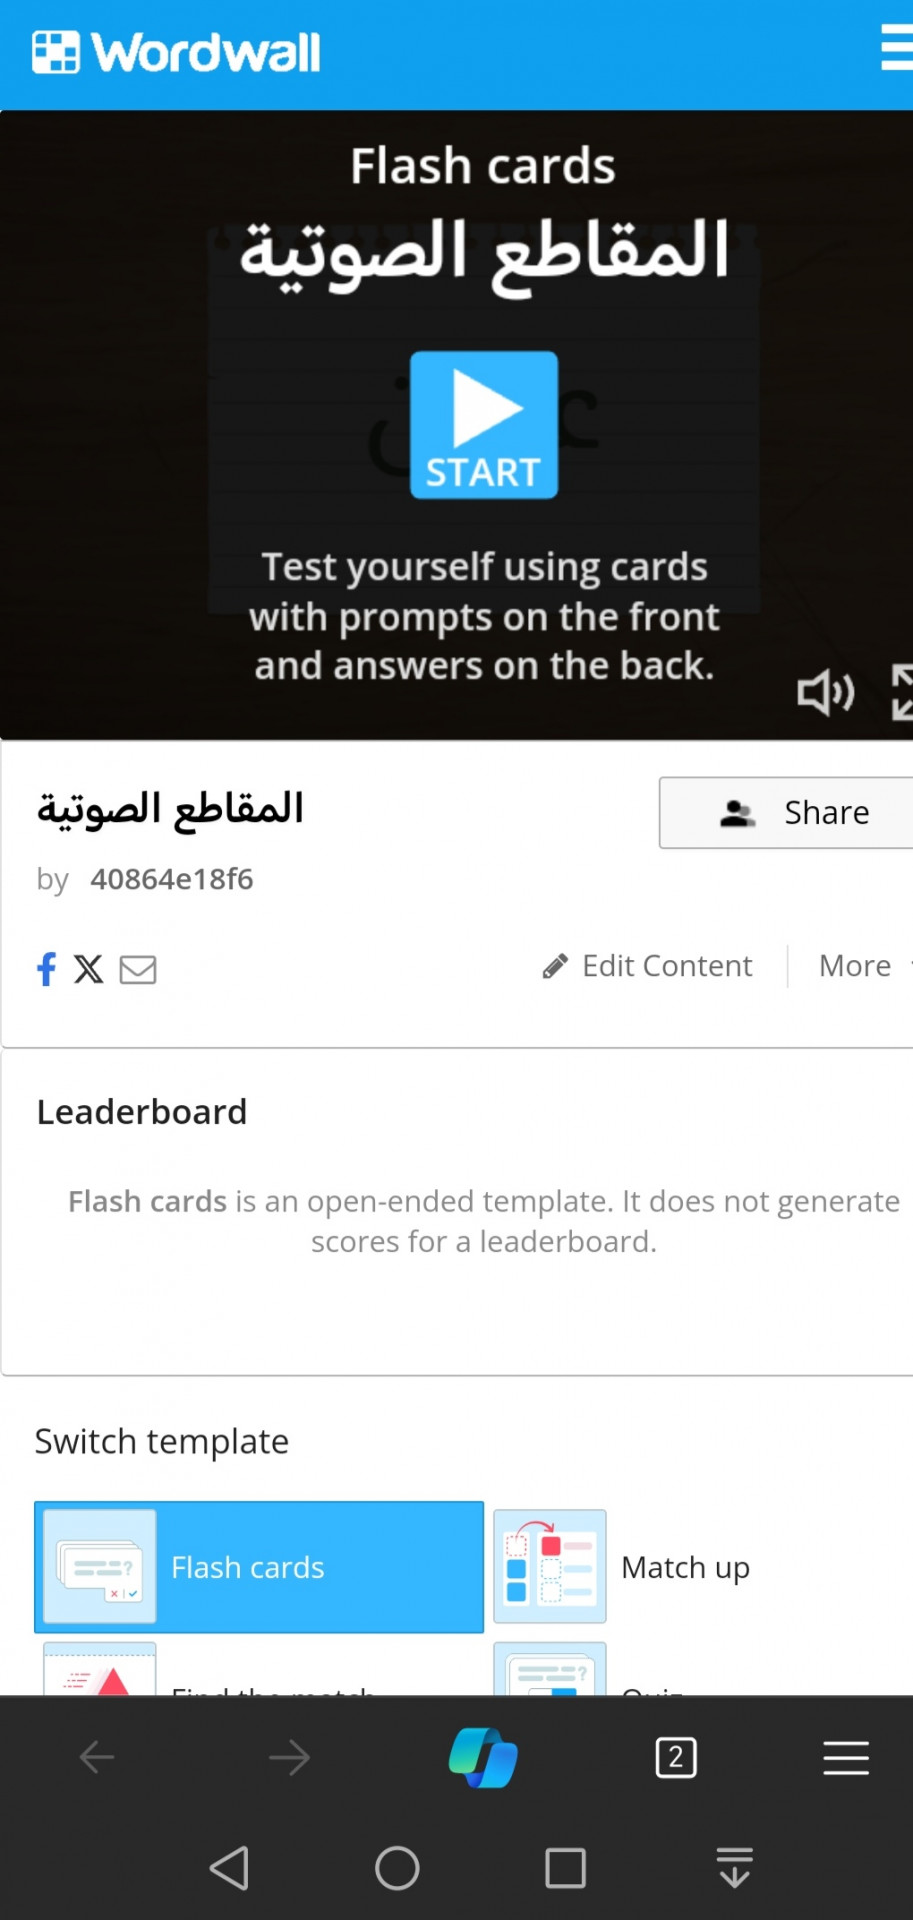Switch to the Match up template
Screen dimensions: 913x1920
700,1567
